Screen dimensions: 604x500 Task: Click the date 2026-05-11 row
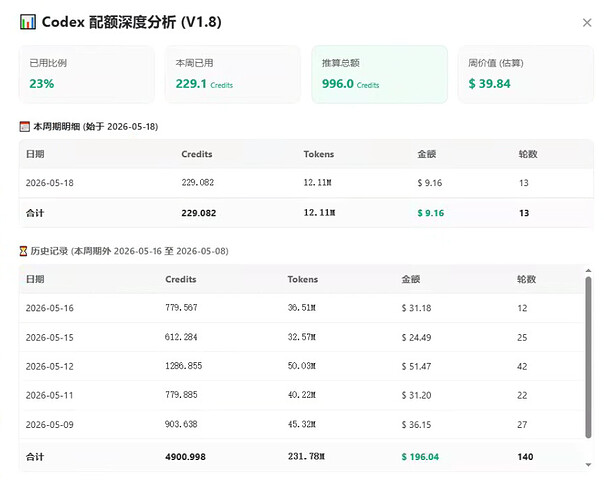pyautogui.click(x=302, y=395)
